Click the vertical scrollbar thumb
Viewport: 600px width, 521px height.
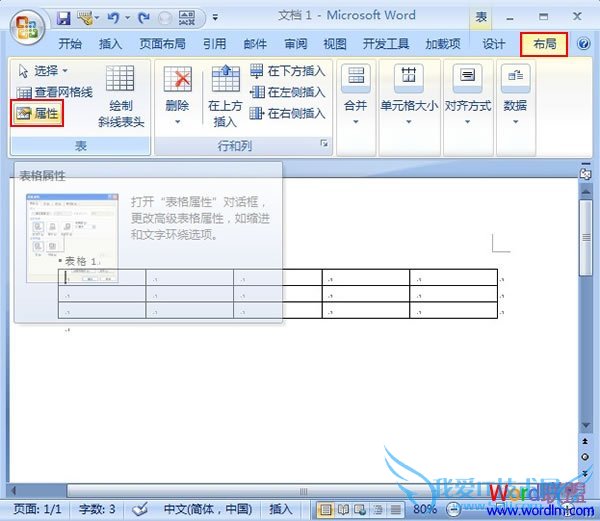click(x=585, y=237)
